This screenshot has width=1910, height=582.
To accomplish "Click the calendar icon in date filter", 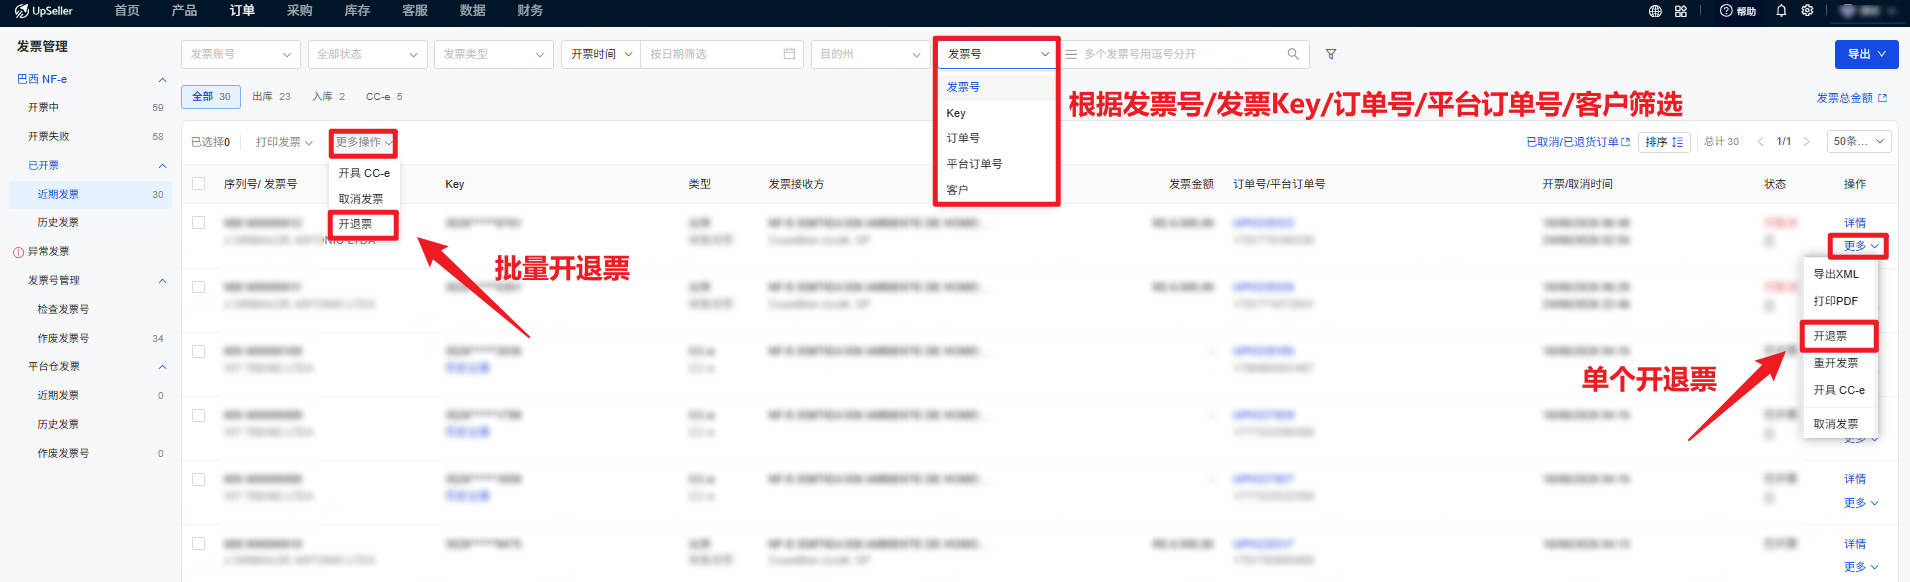I will click(x=789, y=54).
